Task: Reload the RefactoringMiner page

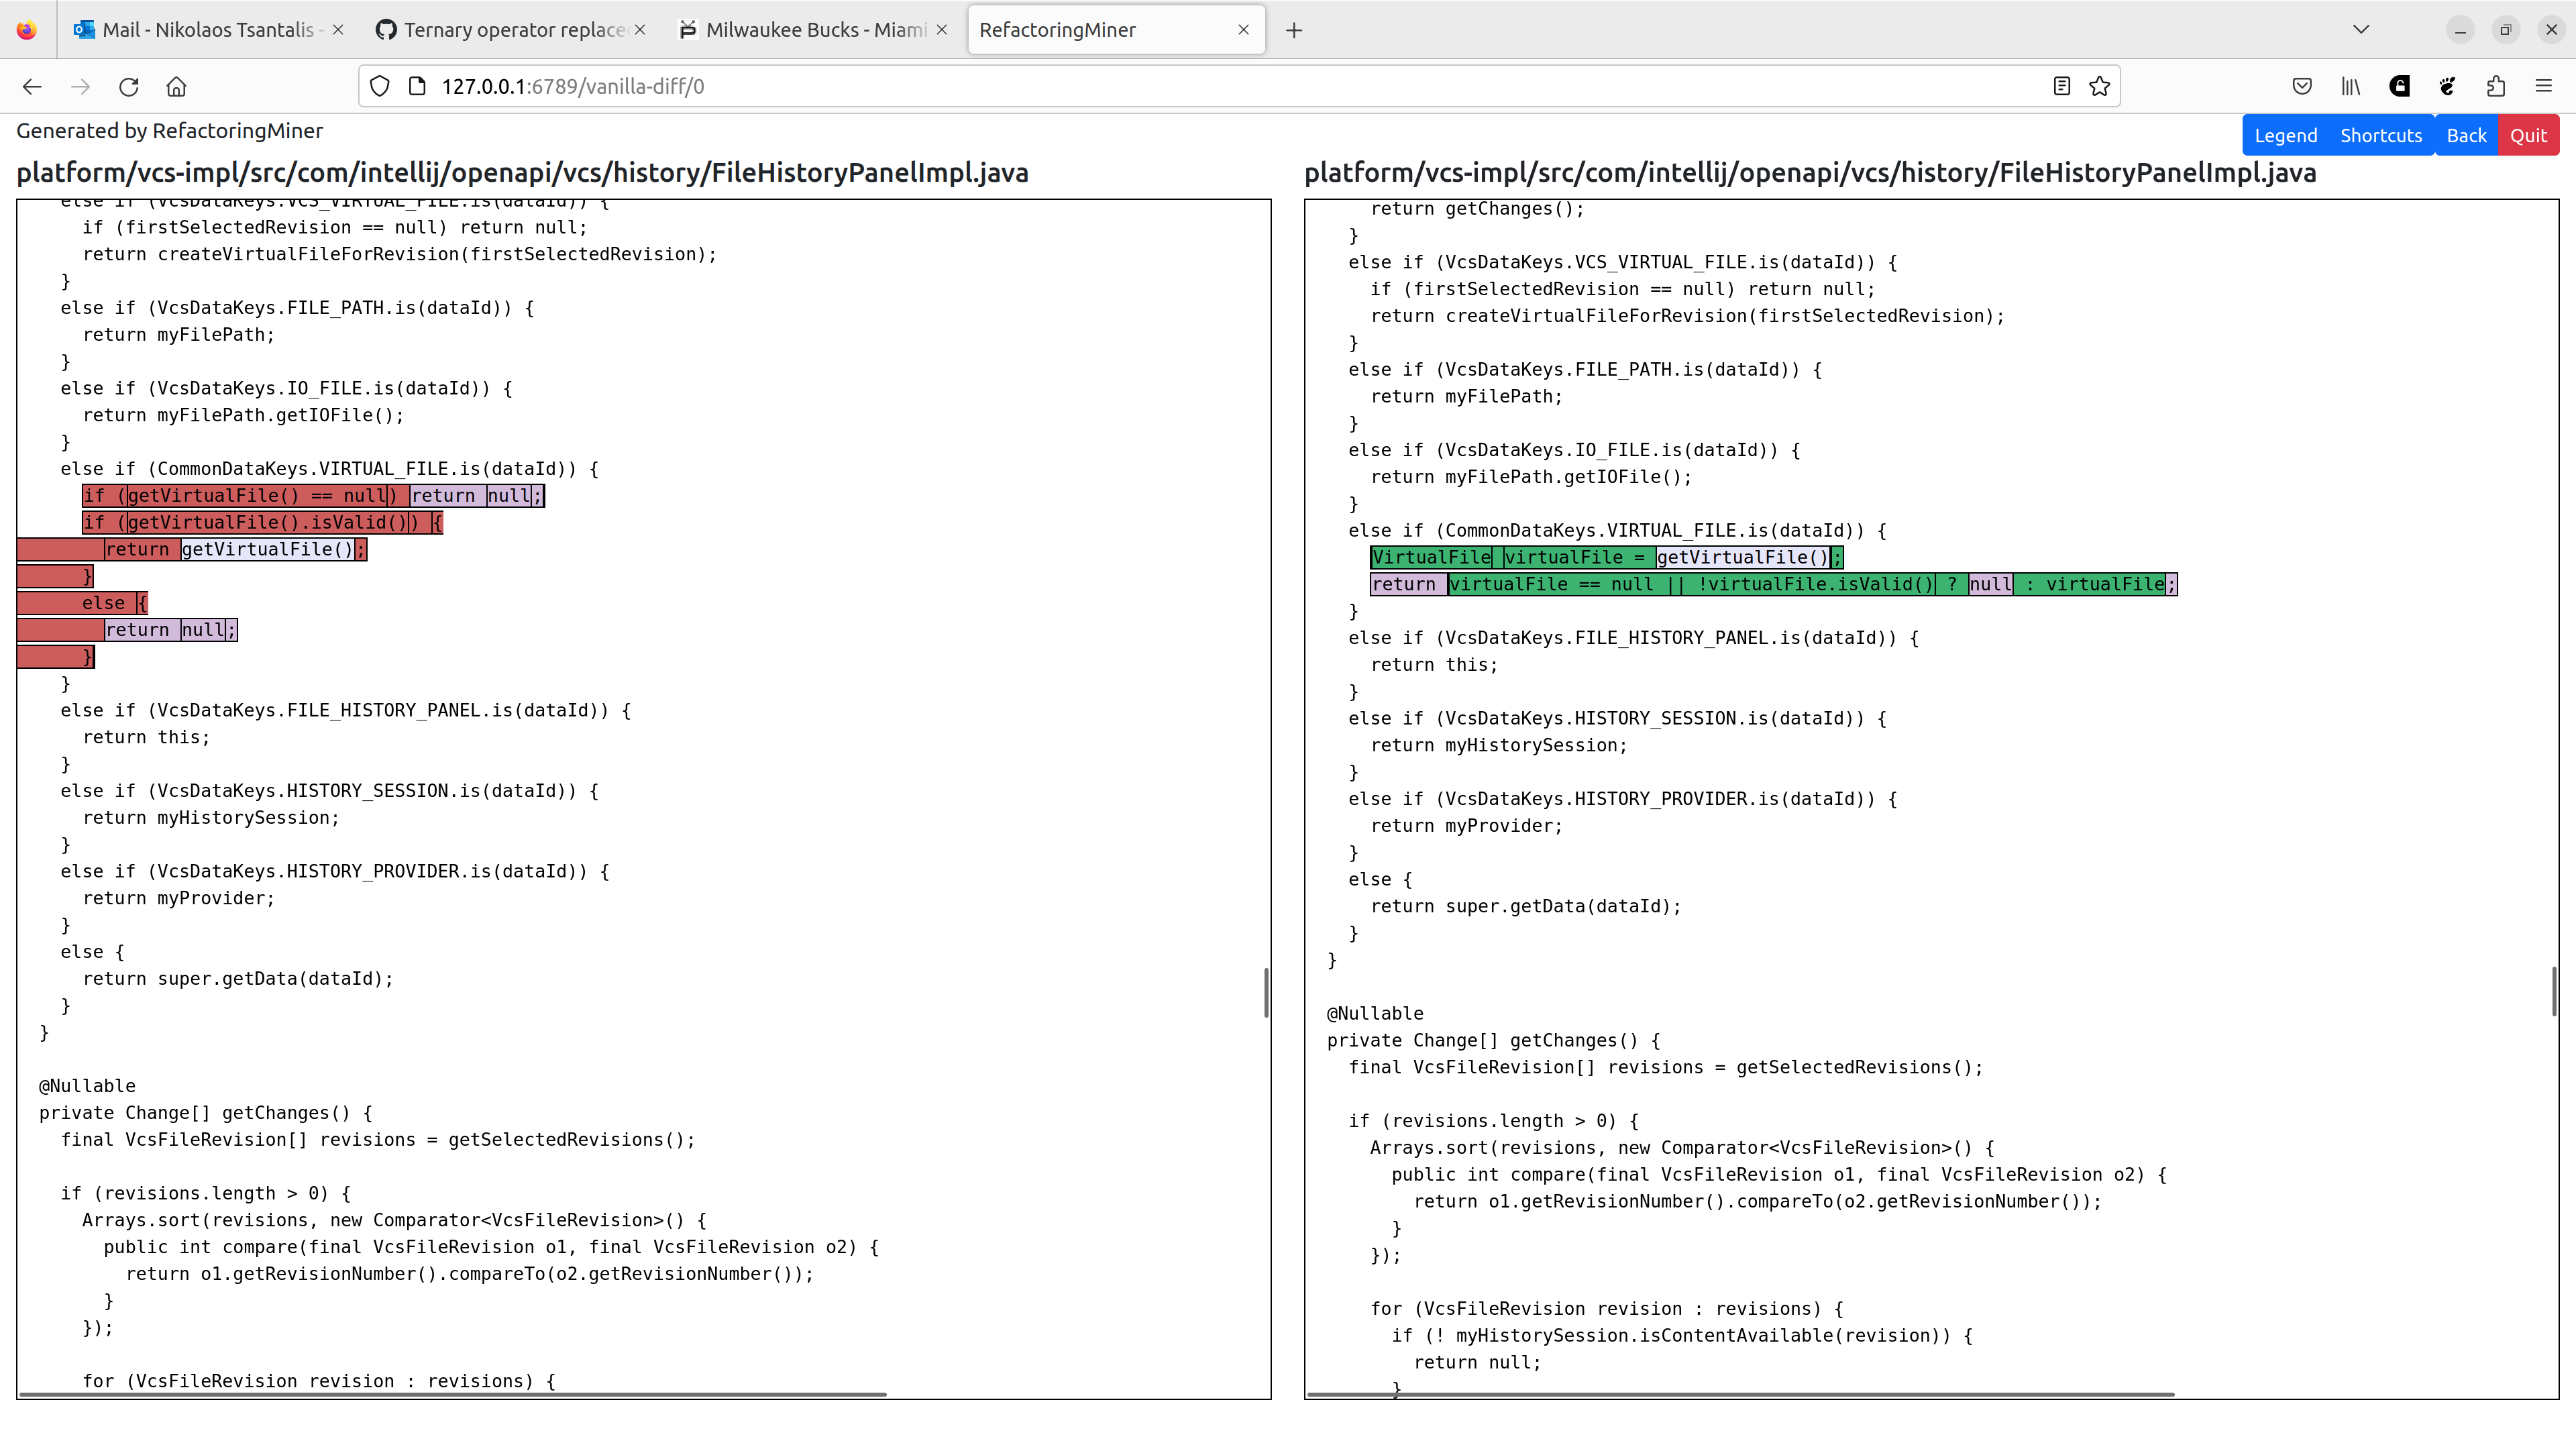Action: click(129, 86)
